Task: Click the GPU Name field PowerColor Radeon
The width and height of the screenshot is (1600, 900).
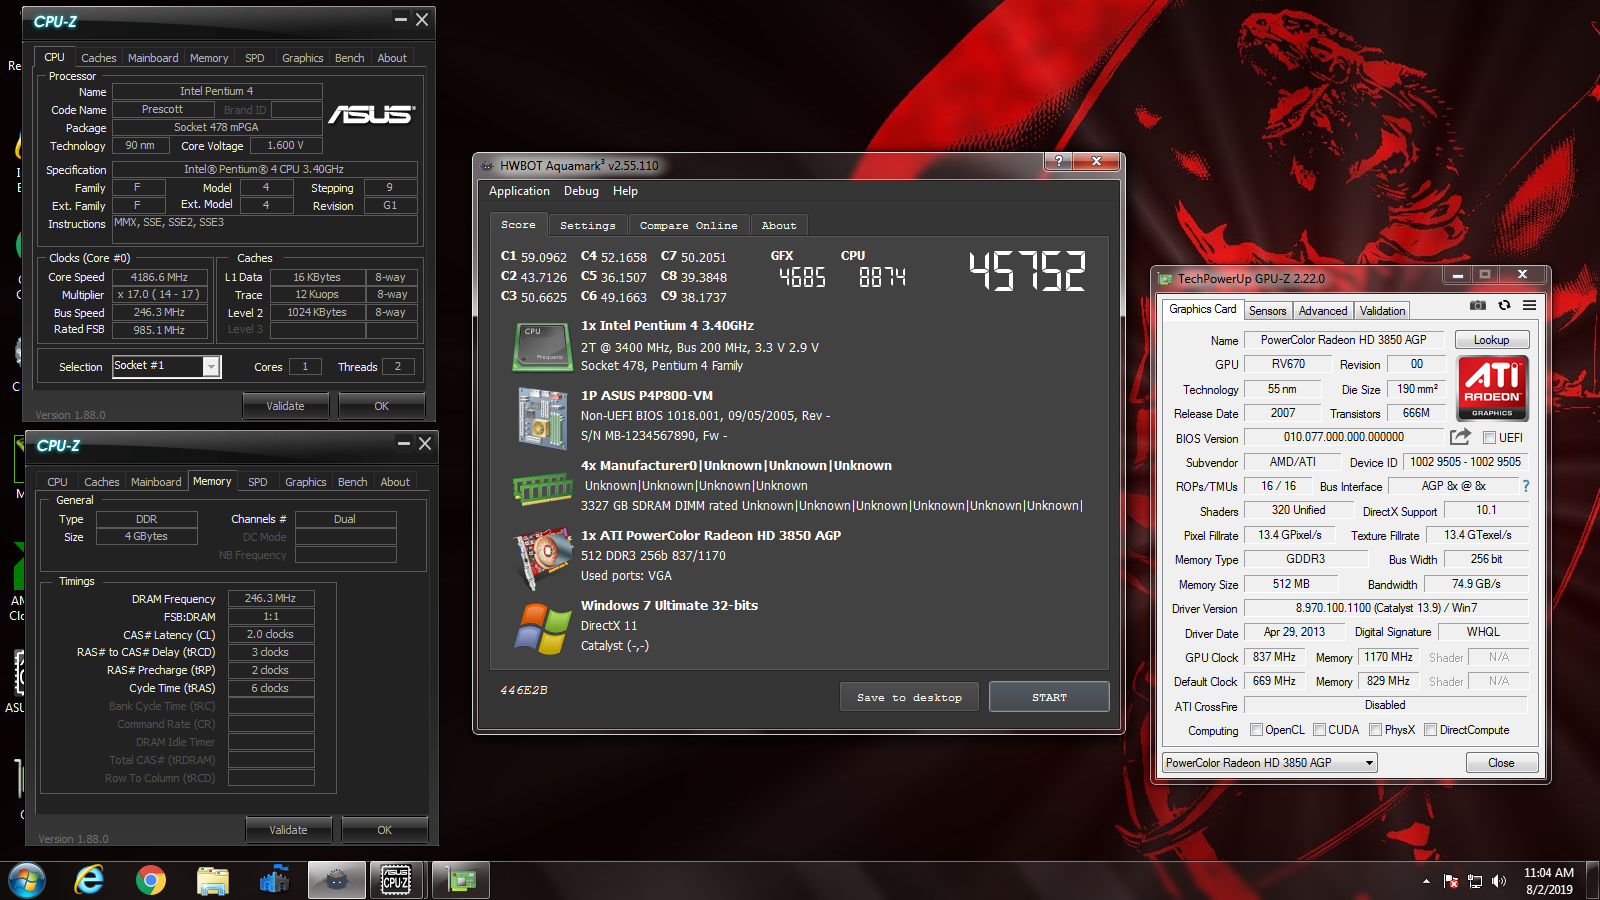Action: coord(1343,340)
